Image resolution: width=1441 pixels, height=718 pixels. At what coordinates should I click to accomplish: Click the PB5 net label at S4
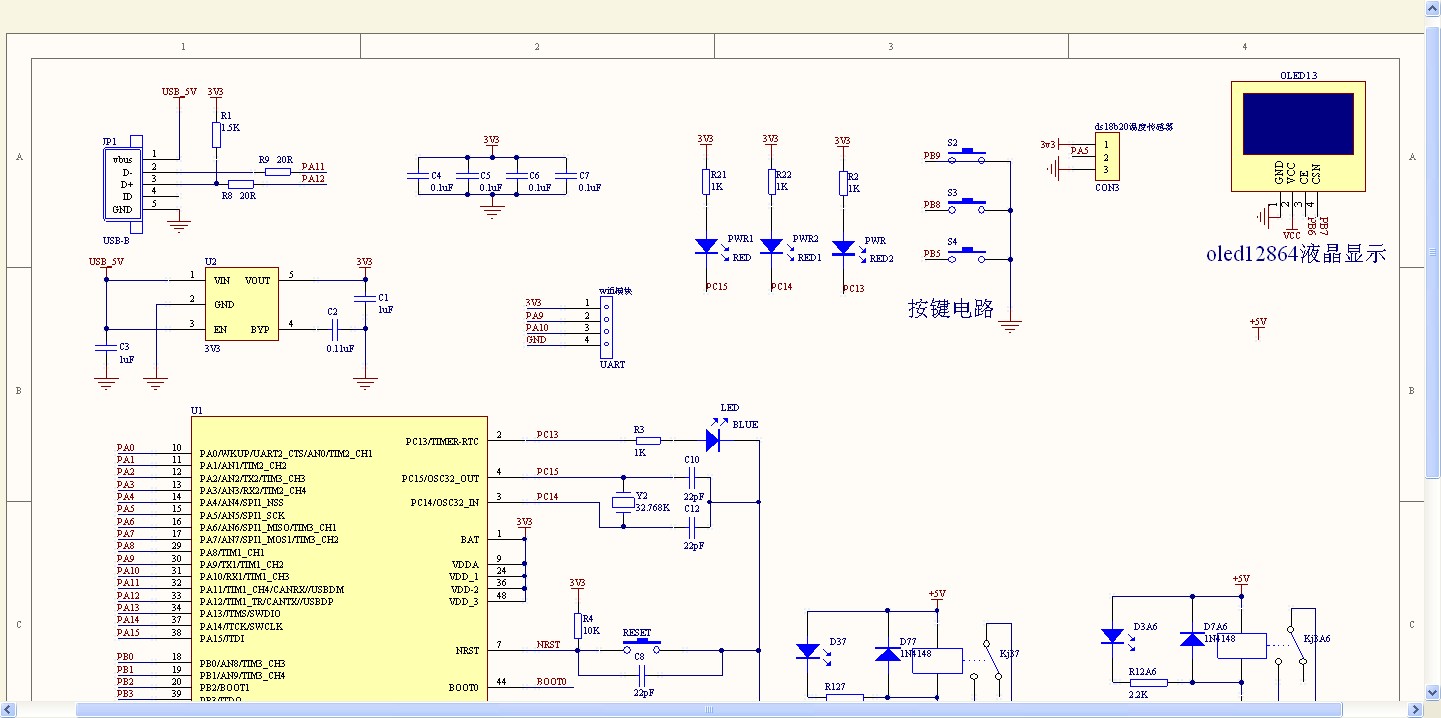tap(931, 254)
